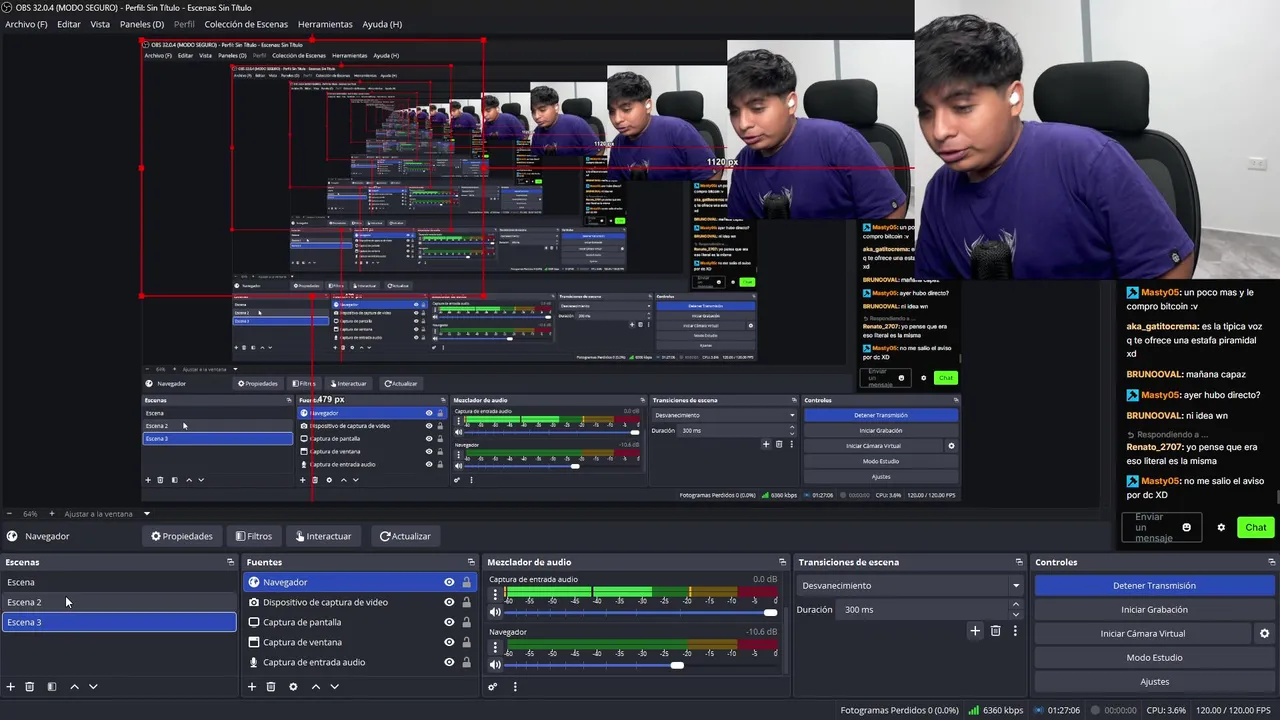Open Ajustes settings
The width and height of the screenshot is (1280, 720).
click(x=1154, y=681)
